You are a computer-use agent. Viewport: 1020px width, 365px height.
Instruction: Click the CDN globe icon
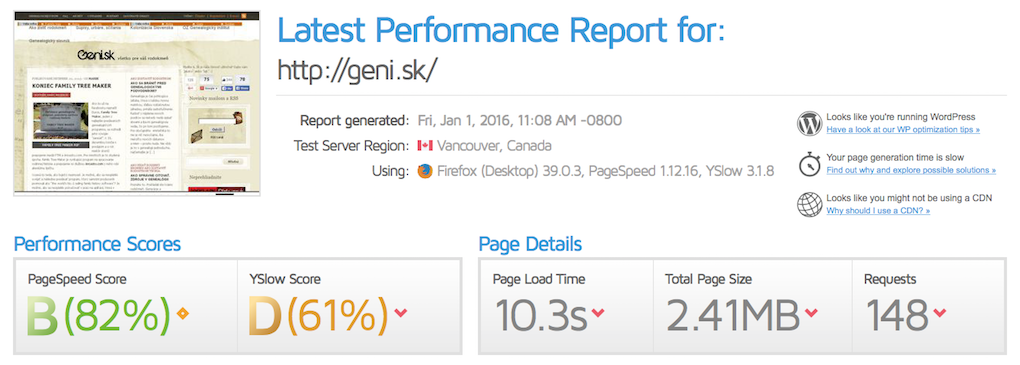point(809,204)
